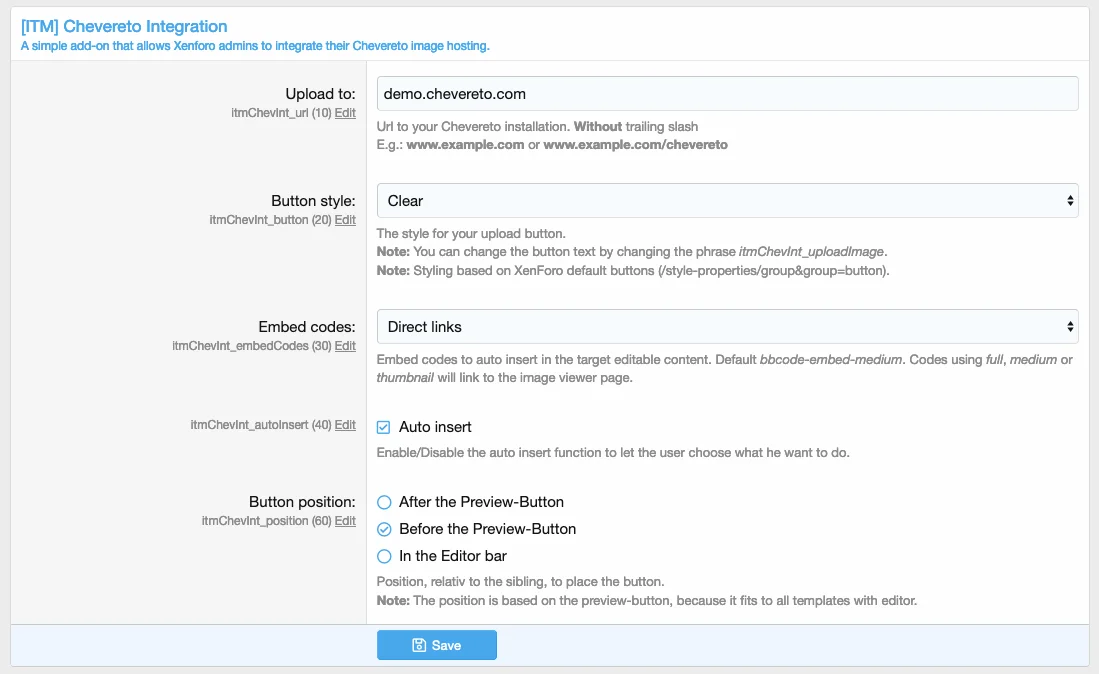Edit the itmChevInt_embedCodes option
This screenshot has width=1099, height=674.
pyautogui.click(x=345, y=346)
